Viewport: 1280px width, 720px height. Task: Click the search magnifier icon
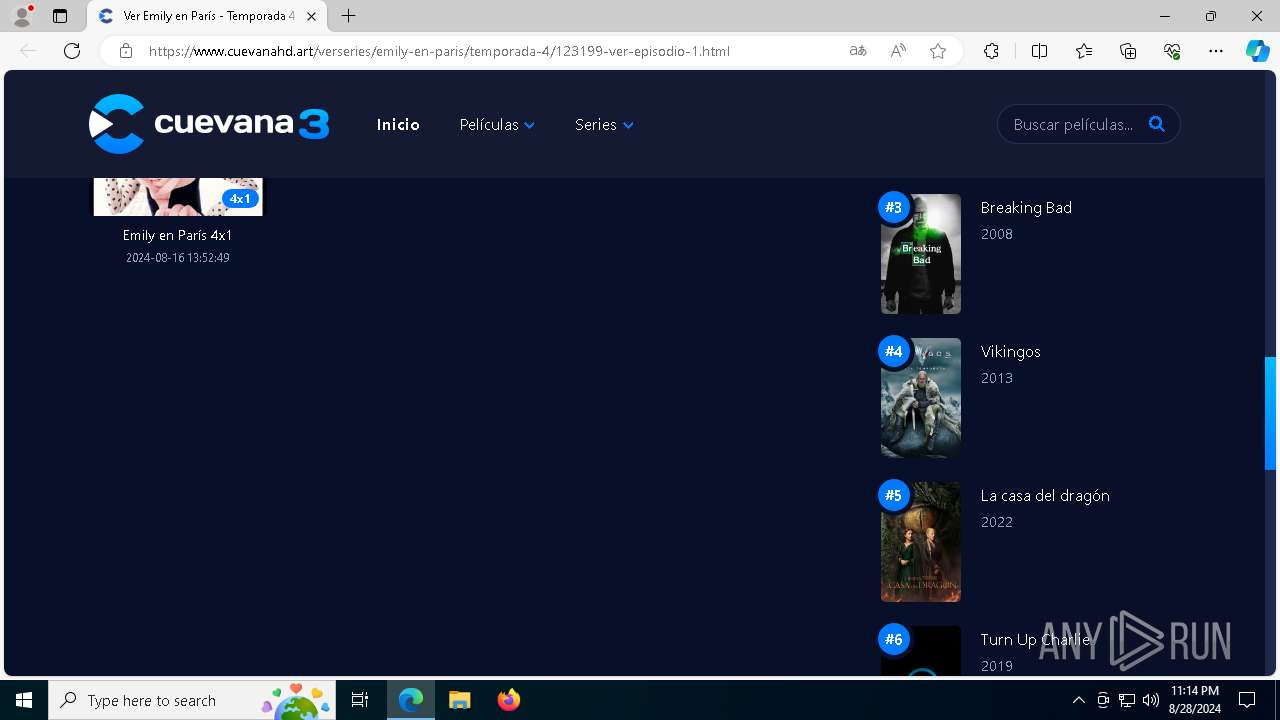tap(1157, 124)
